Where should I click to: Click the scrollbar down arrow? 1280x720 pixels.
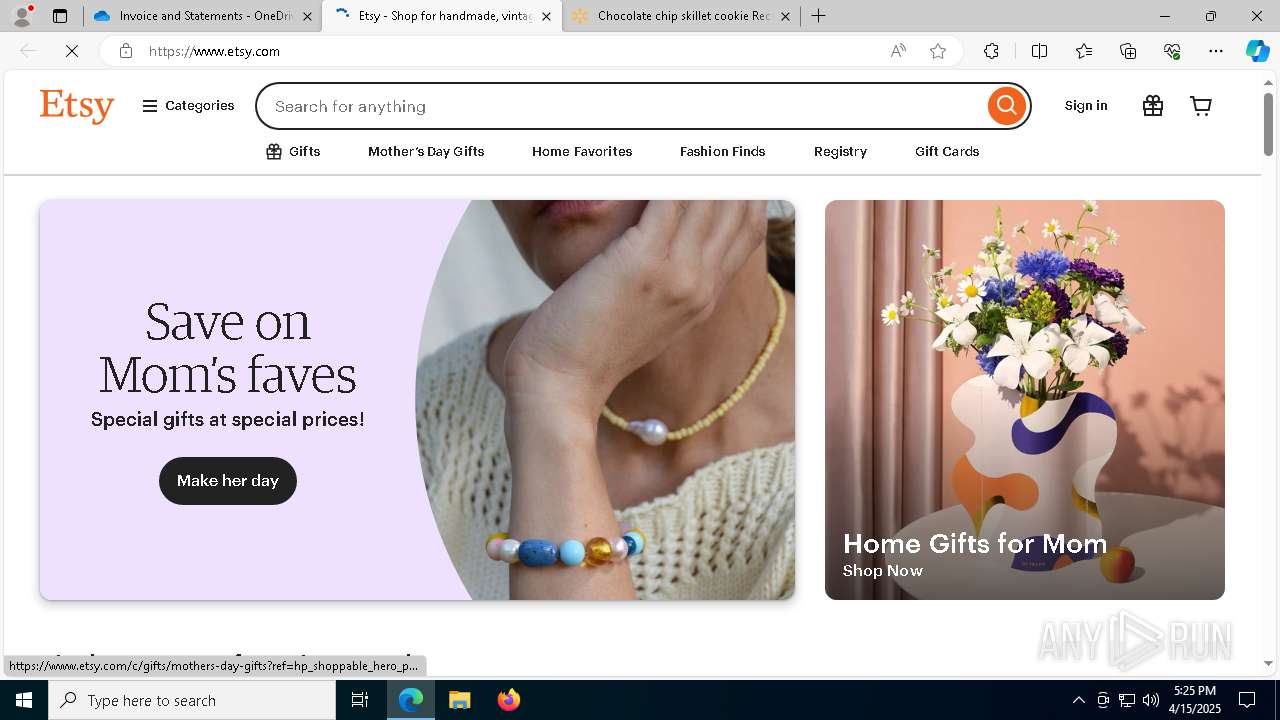pyautogui.click(x=1268, y=664)
